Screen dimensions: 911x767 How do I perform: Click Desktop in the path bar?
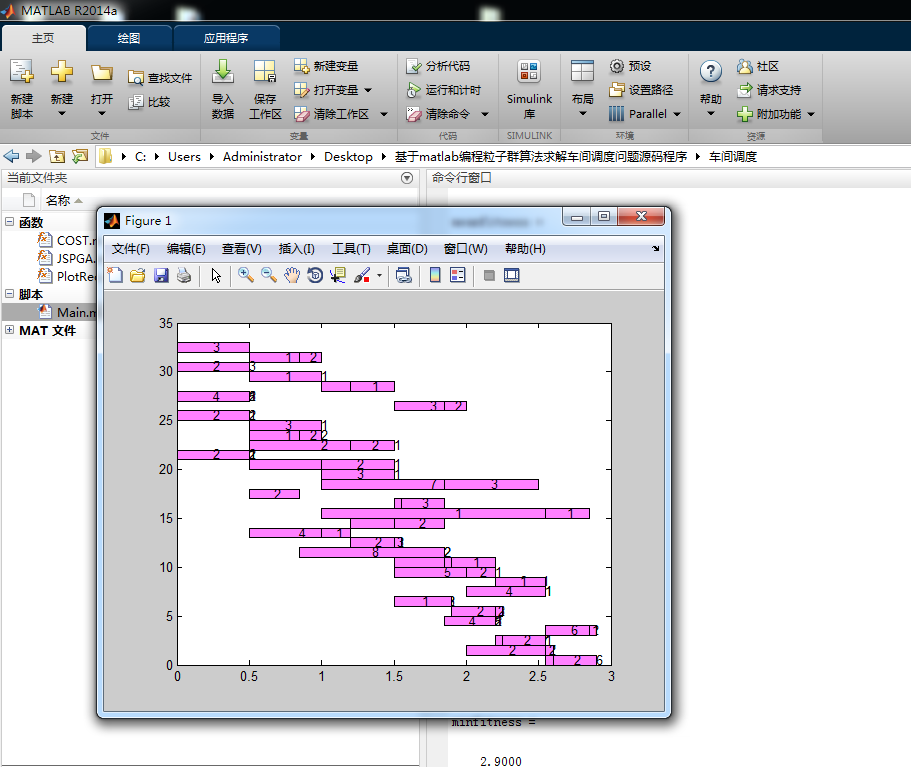click(x=348, y=156)
